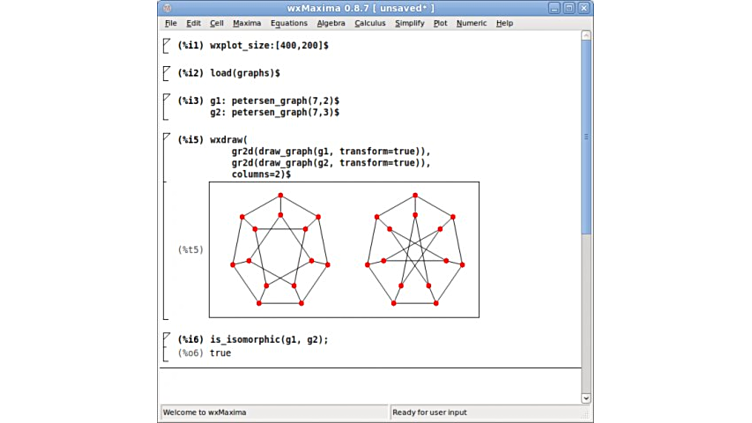
Task: Maximize the wxMaxima window
Action: coord(569,8)
